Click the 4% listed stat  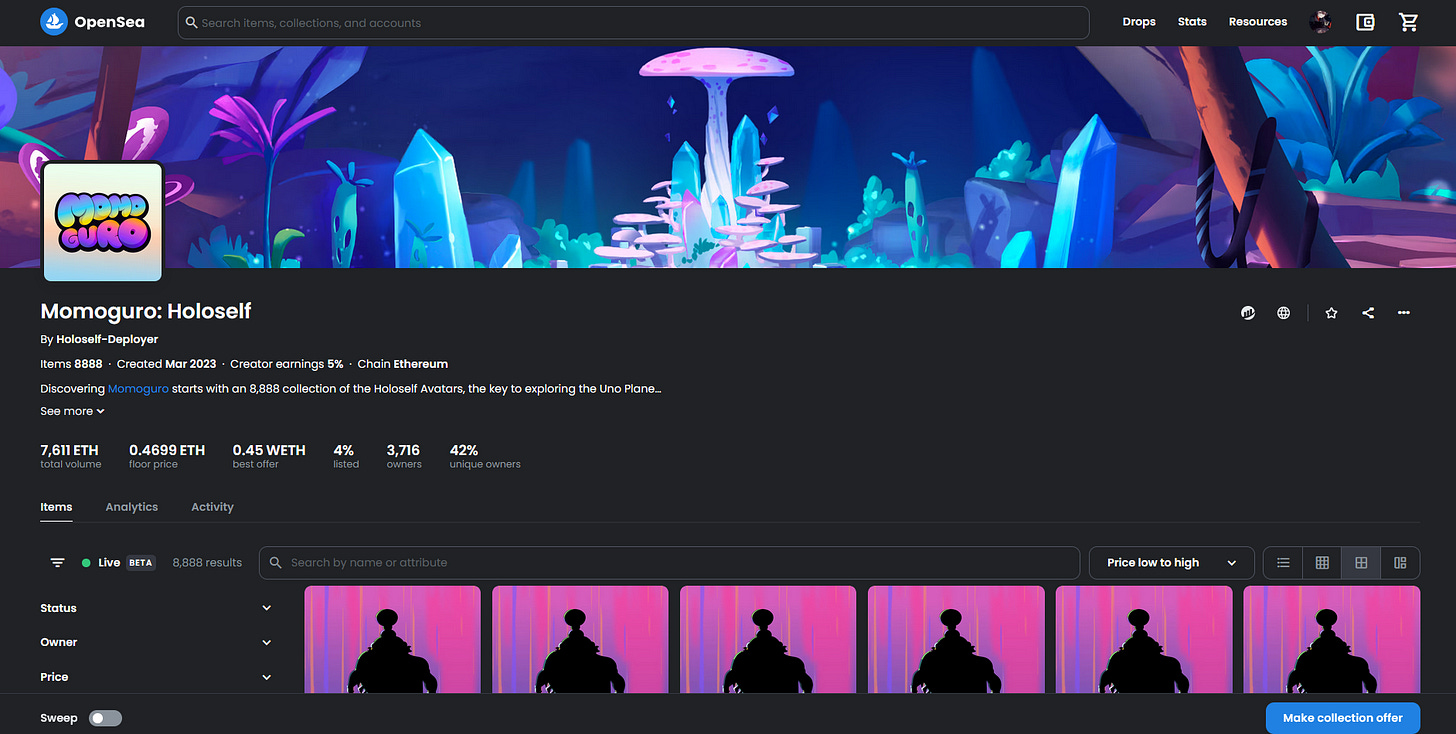point(346,456)
